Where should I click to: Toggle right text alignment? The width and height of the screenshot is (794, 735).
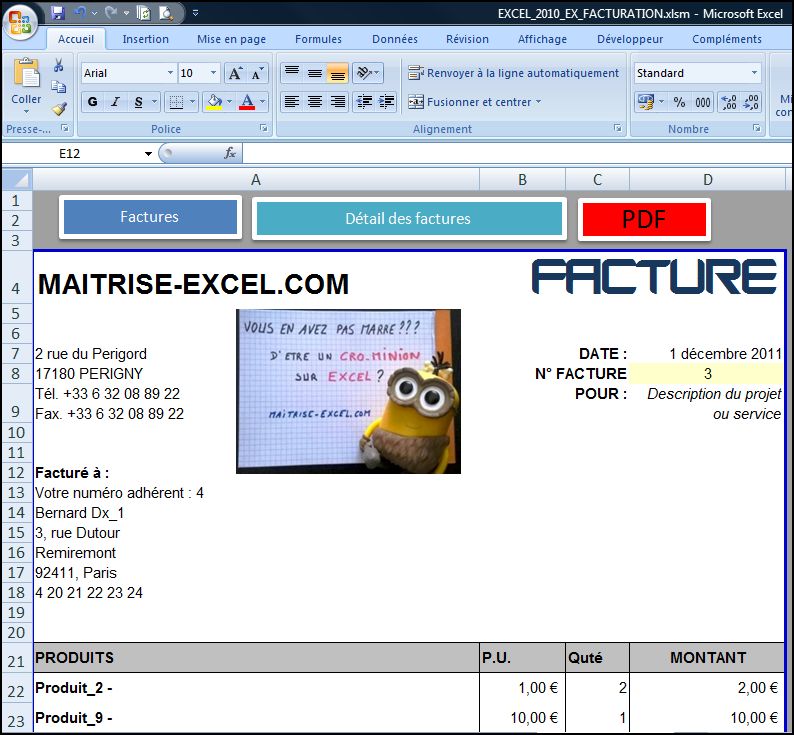tap(337, 102)
